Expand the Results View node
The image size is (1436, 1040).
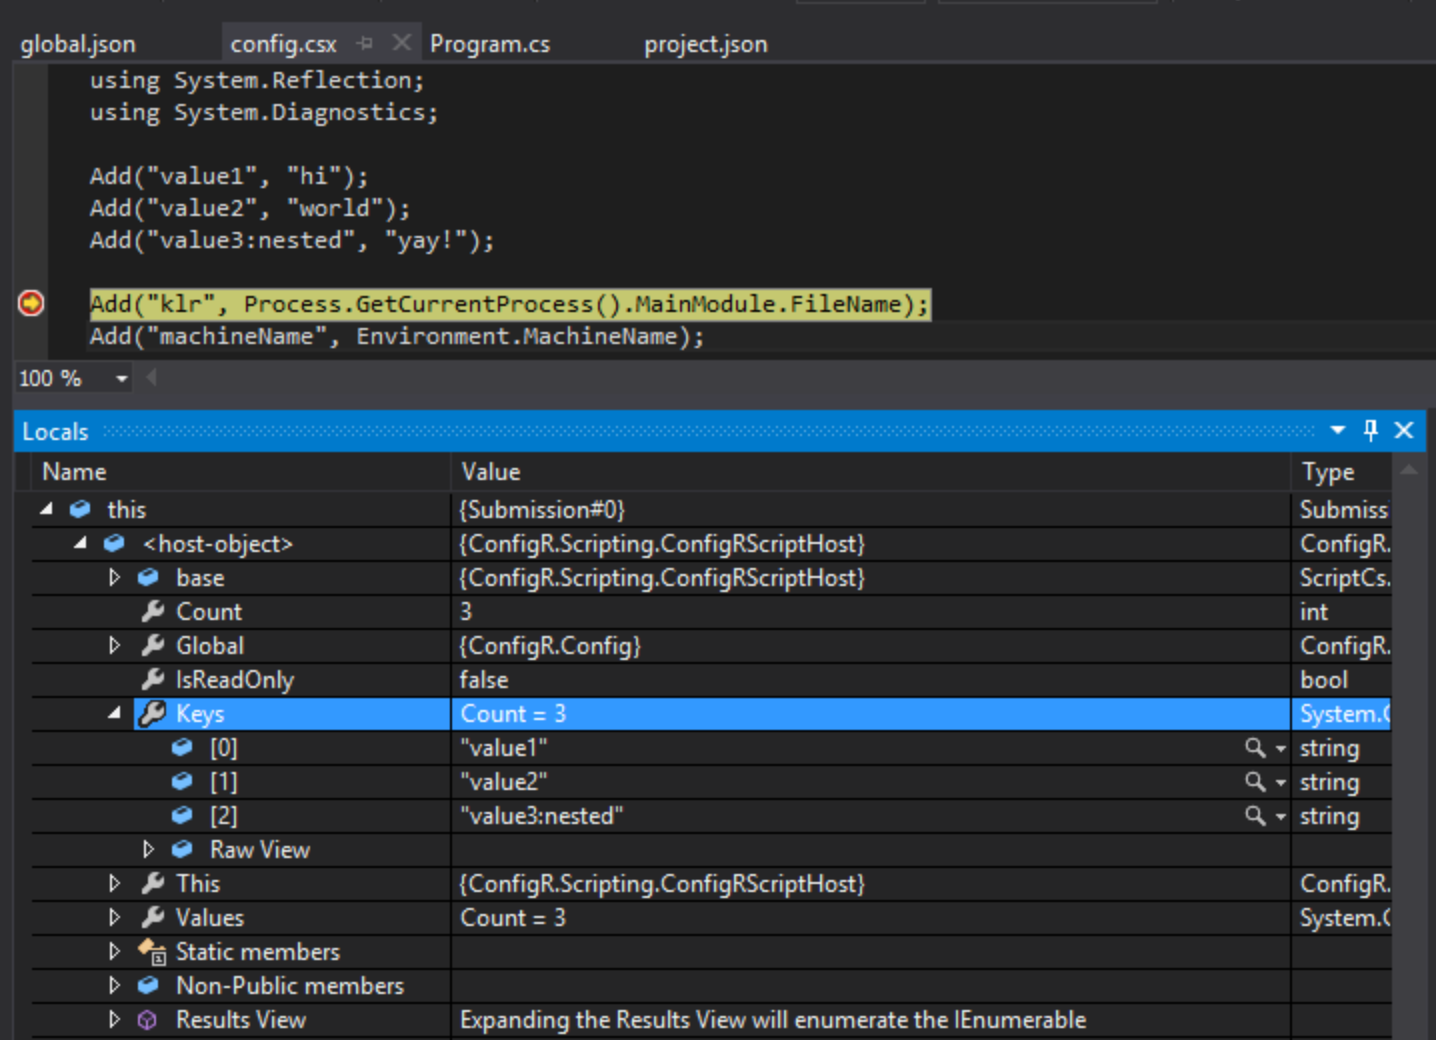[114, 1019]
